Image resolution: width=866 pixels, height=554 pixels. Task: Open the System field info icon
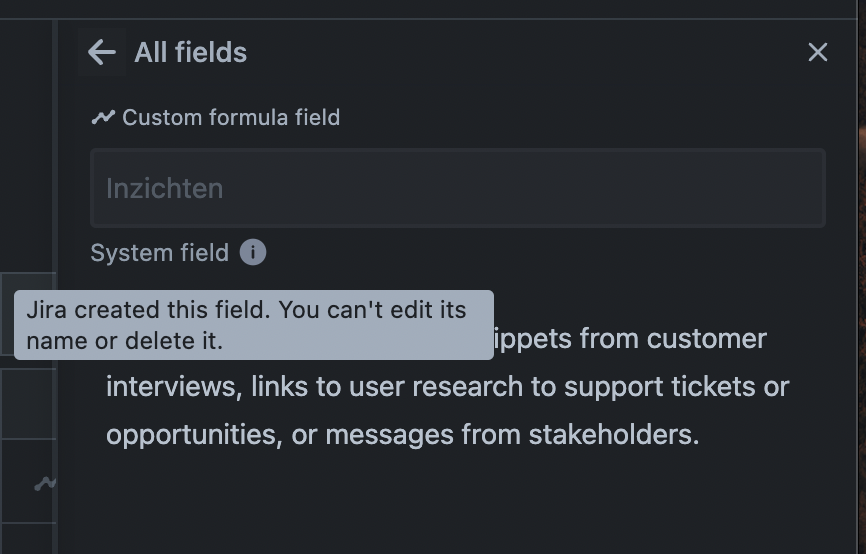253,253
